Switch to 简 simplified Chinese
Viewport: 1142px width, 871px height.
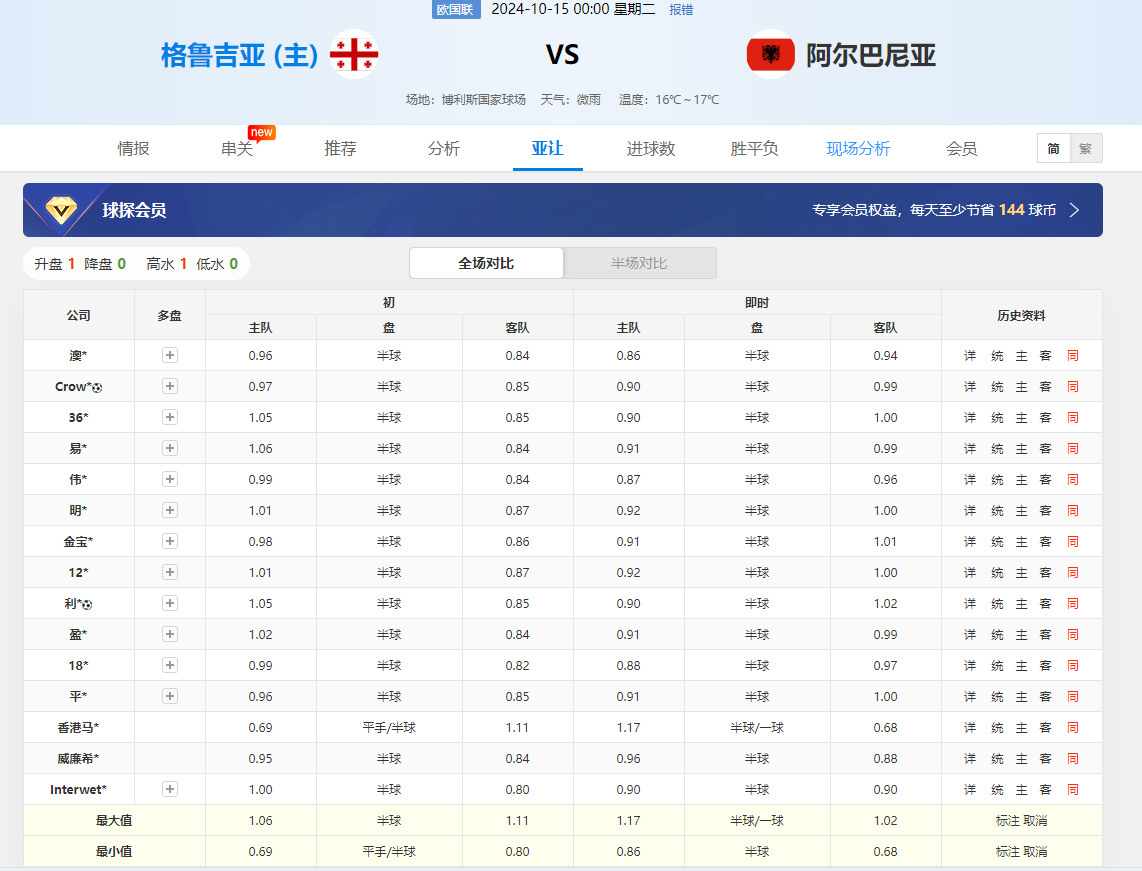[1054, 149]
